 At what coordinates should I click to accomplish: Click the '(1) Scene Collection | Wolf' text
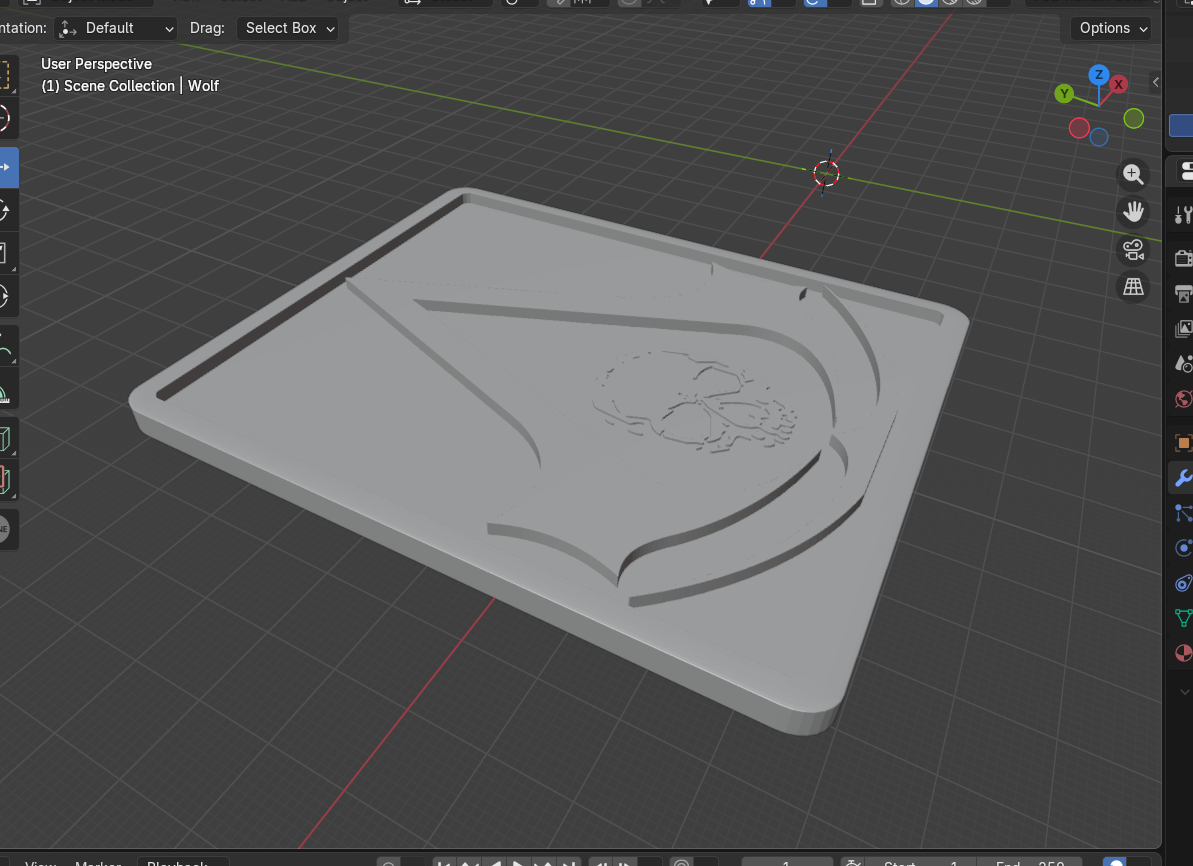(130, 86)
